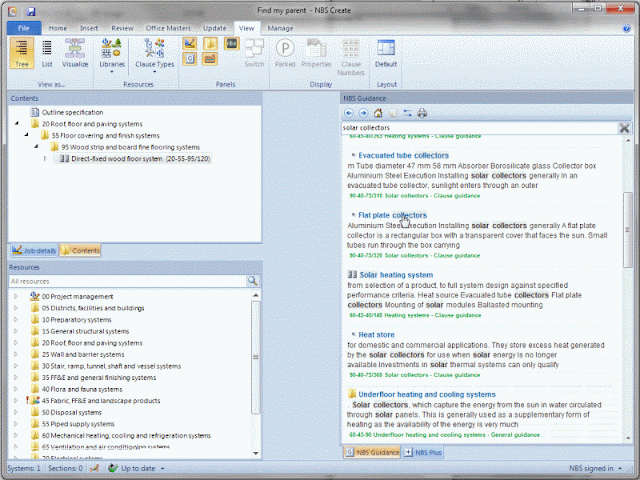
Task: Expand 05 Districts, facilities and buildings
Action: pos(16,308)
